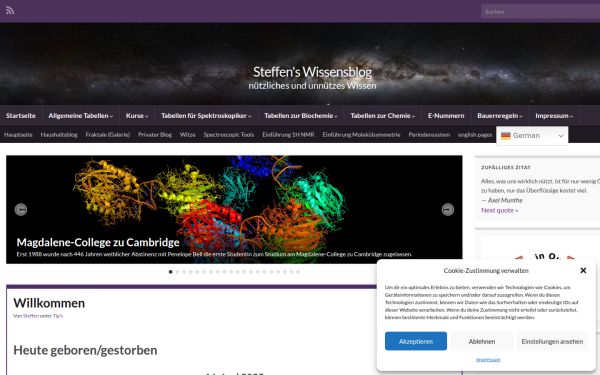Open Spectroscopic Tools link
The width and height of the screenshot is (600, 375).
(x=229, y=135)
